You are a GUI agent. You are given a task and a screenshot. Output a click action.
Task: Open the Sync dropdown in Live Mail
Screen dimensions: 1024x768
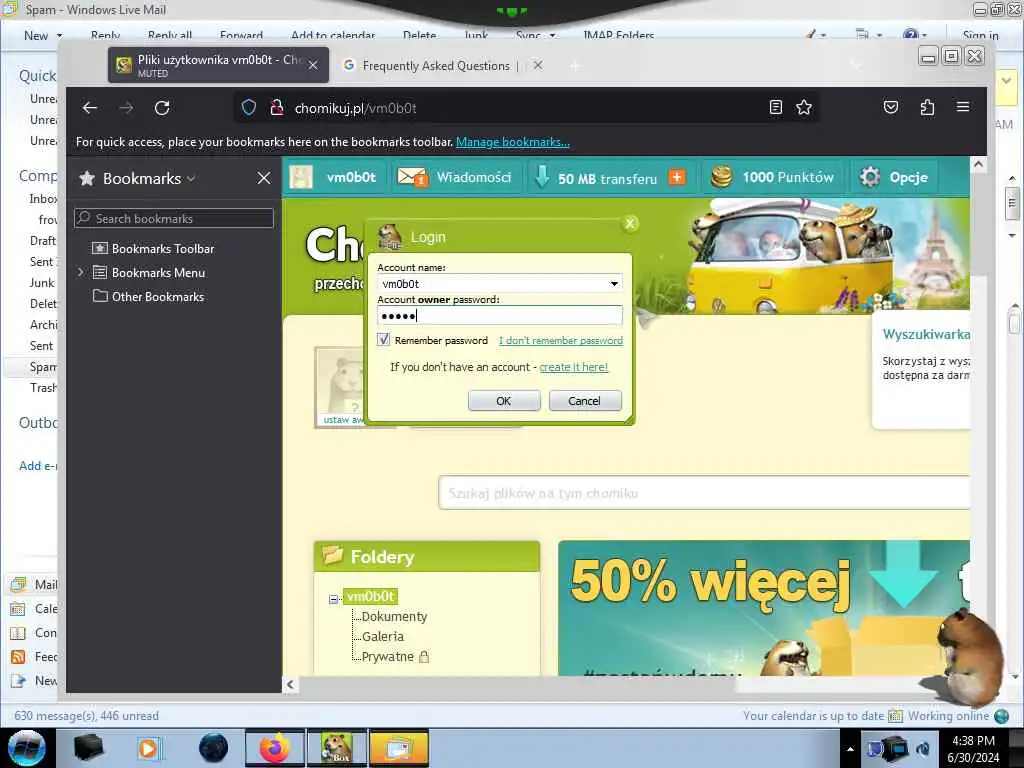(x=552, y=35)
